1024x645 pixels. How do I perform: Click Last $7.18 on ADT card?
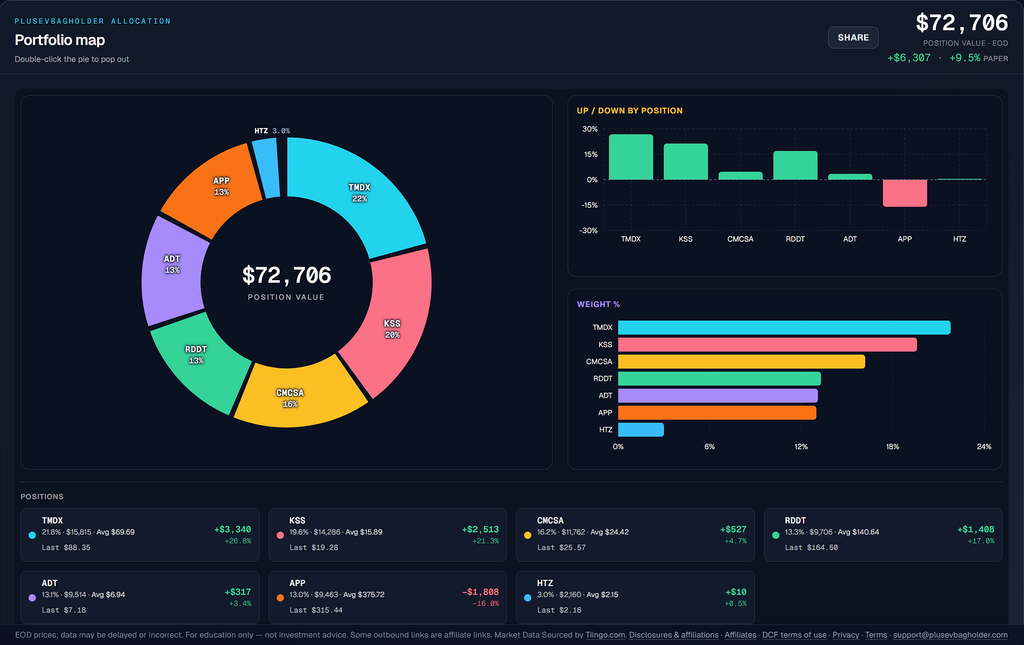(63, 610)
